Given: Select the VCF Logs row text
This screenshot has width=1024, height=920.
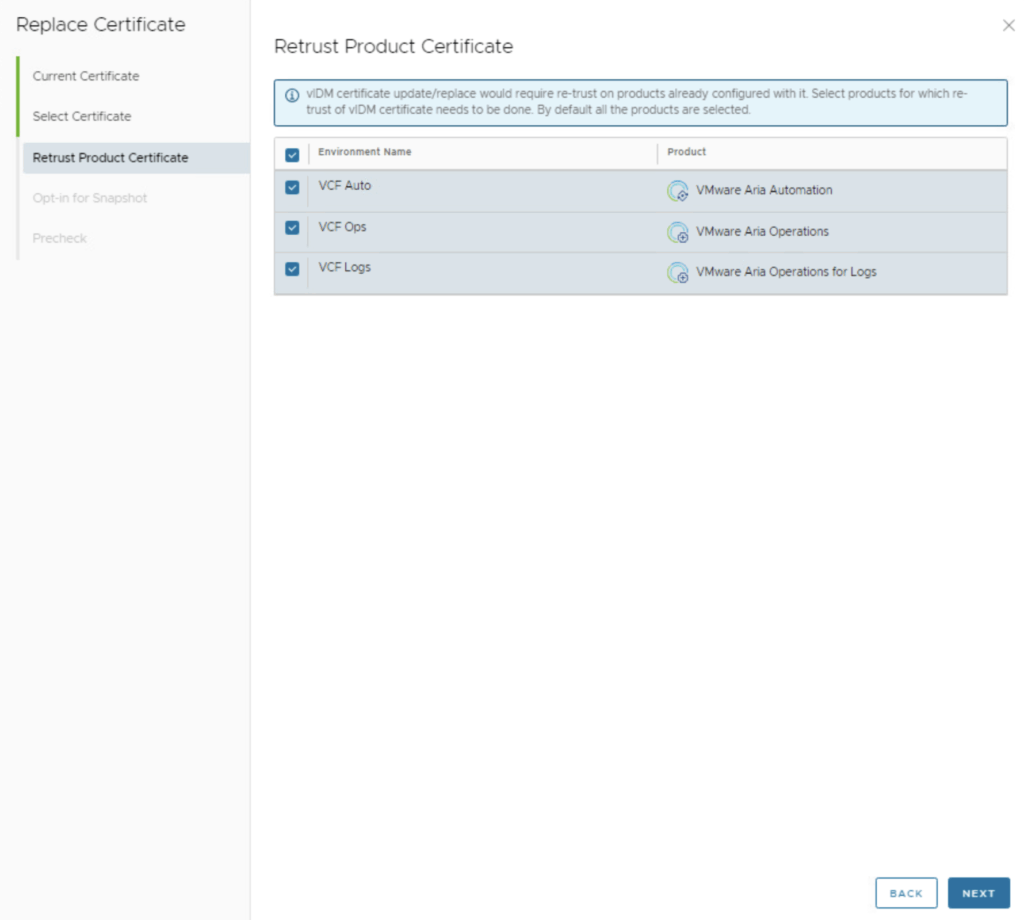Looking at the screenshot, I should [345, 268].
